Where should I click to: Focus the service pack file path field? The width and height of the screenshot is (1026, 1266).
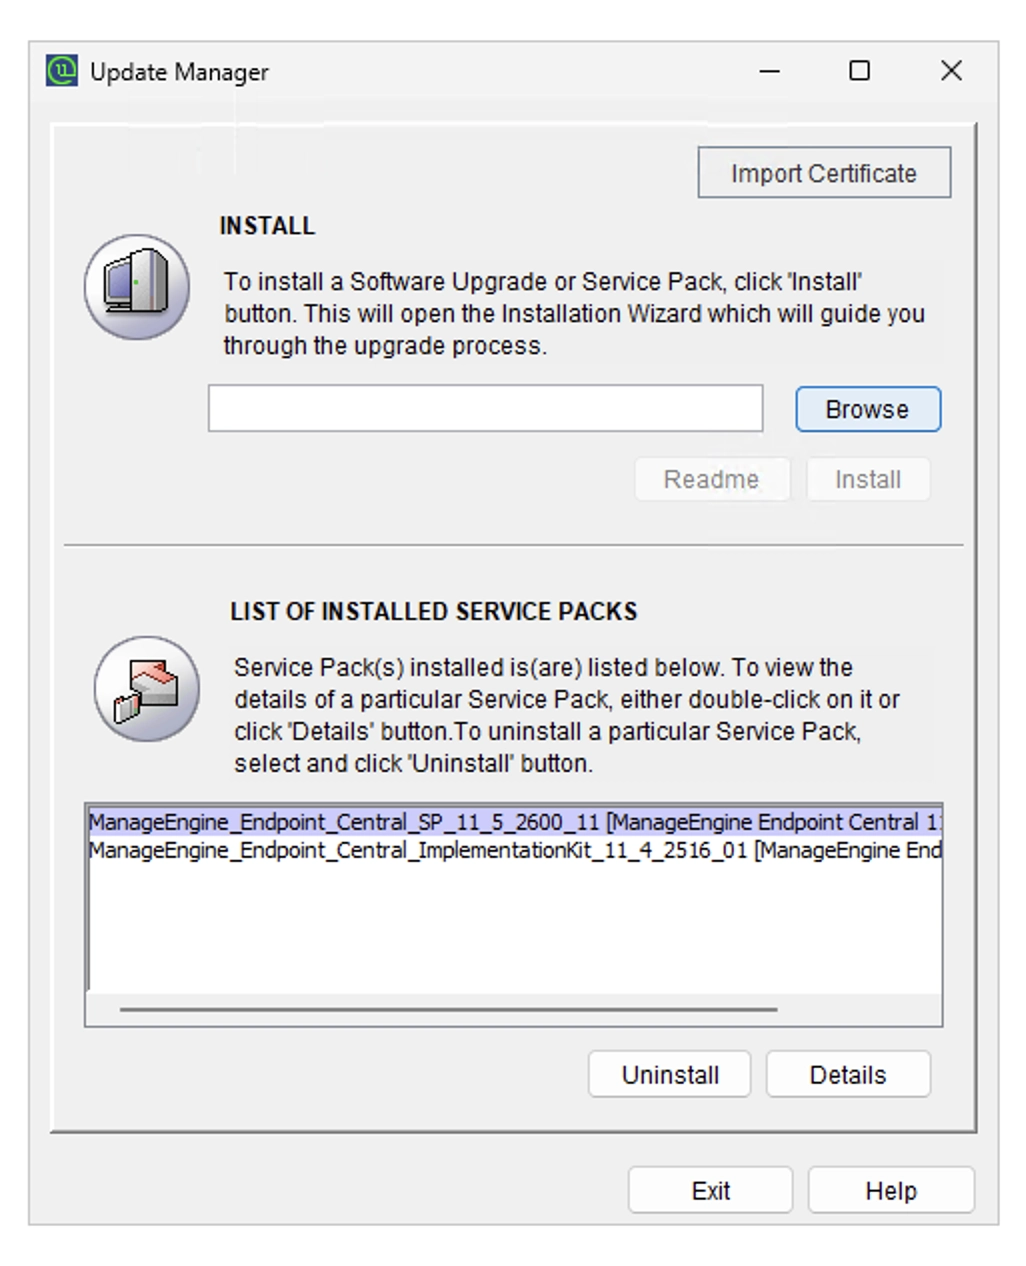tap(486, 409)
